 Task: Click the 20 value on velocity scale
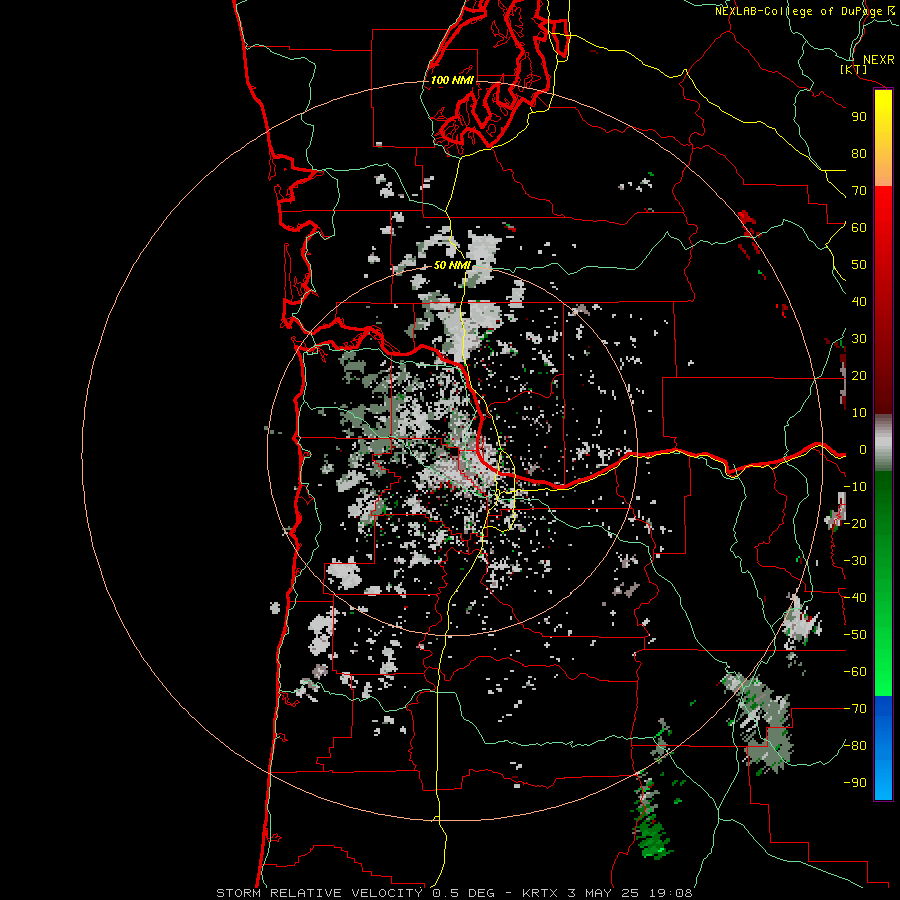click(859, 376)
